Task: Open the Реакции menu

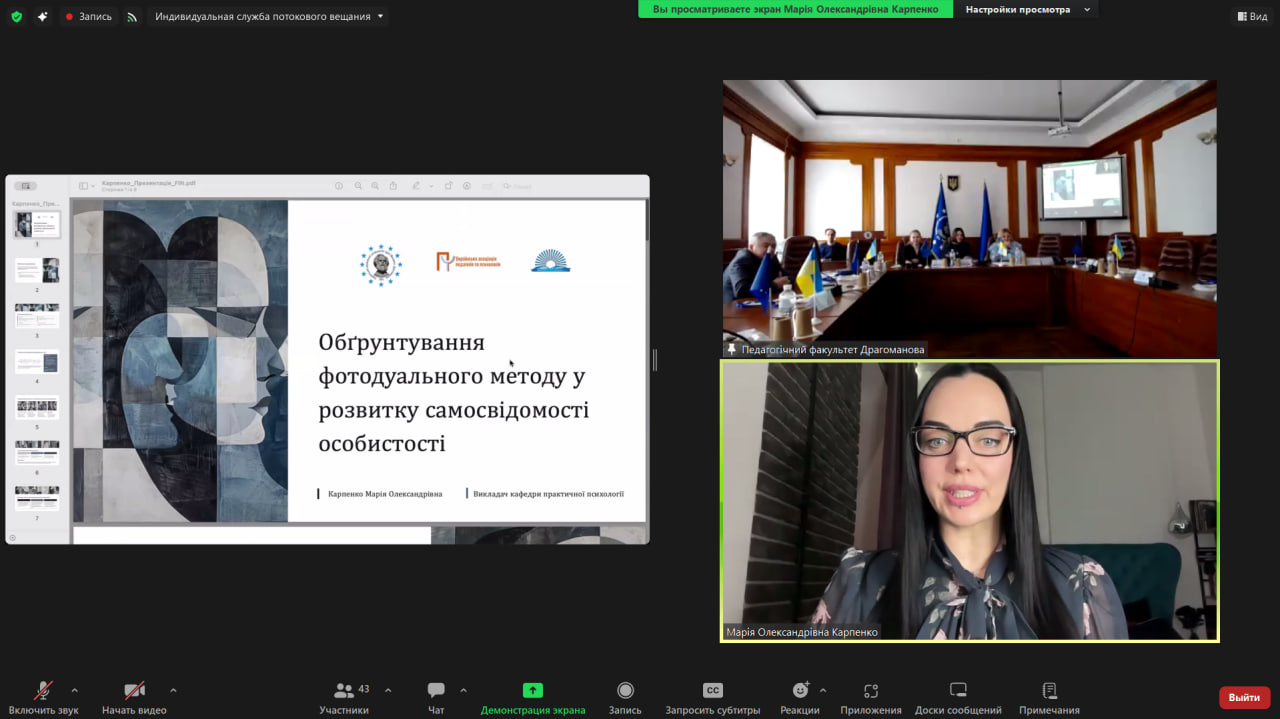Action: [x=800, y=695]
